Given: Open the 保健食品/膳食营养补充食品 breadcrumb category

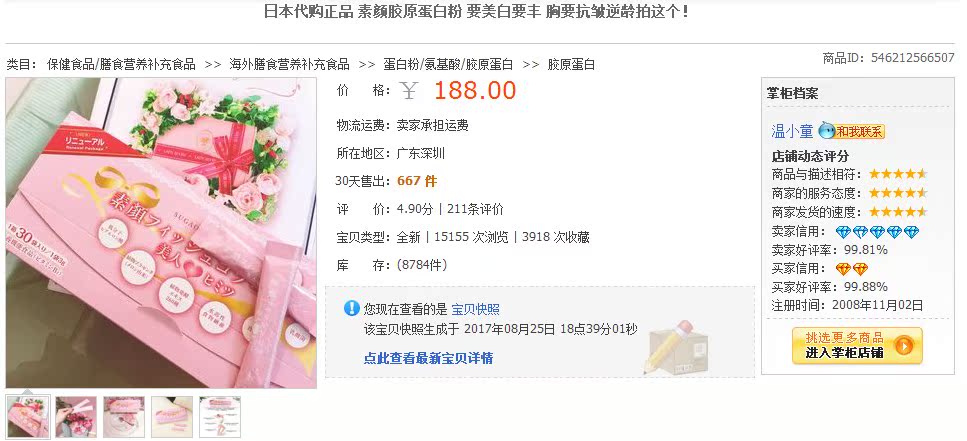Looking at the screenshot, I should tap(121, 64).
